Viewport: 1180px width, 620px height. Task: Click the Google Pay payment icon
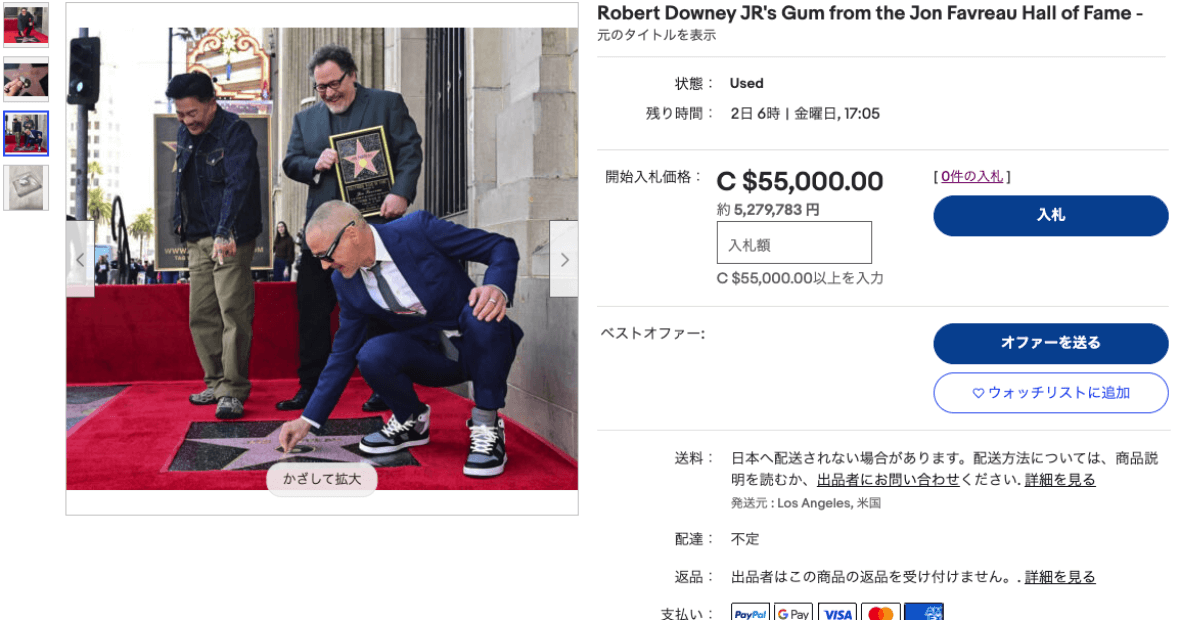[x=793, y=612]
